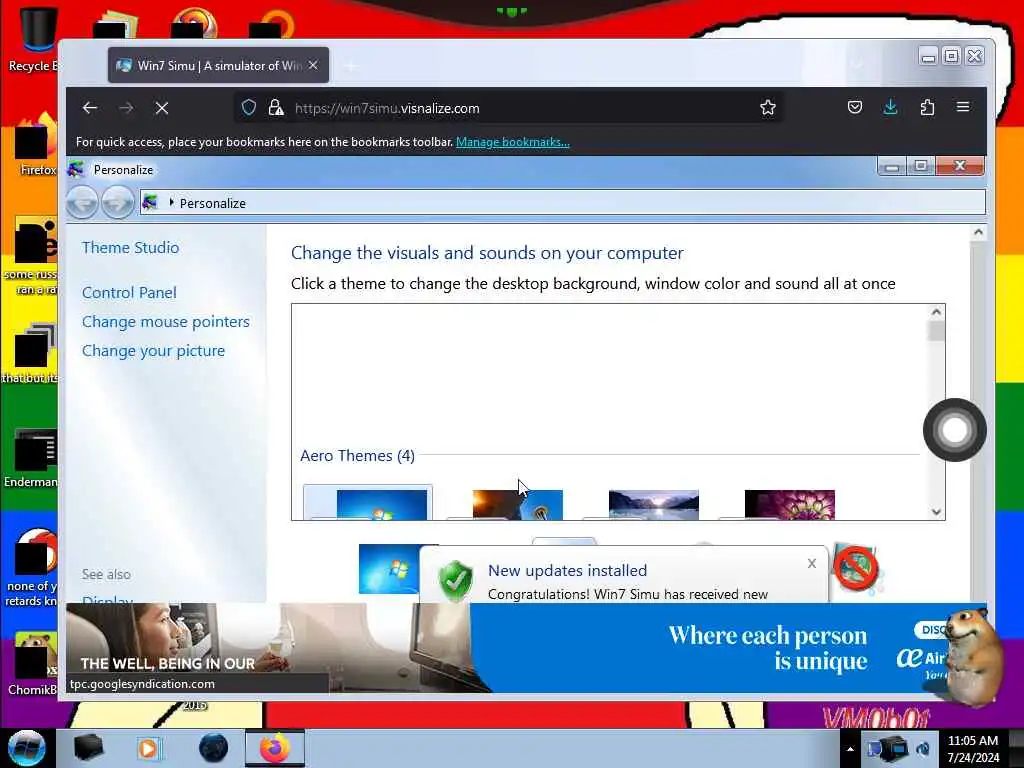1024x768 pixels.
Task: Select the second Aero theme thumbnail
Action: tap(517, 505)
